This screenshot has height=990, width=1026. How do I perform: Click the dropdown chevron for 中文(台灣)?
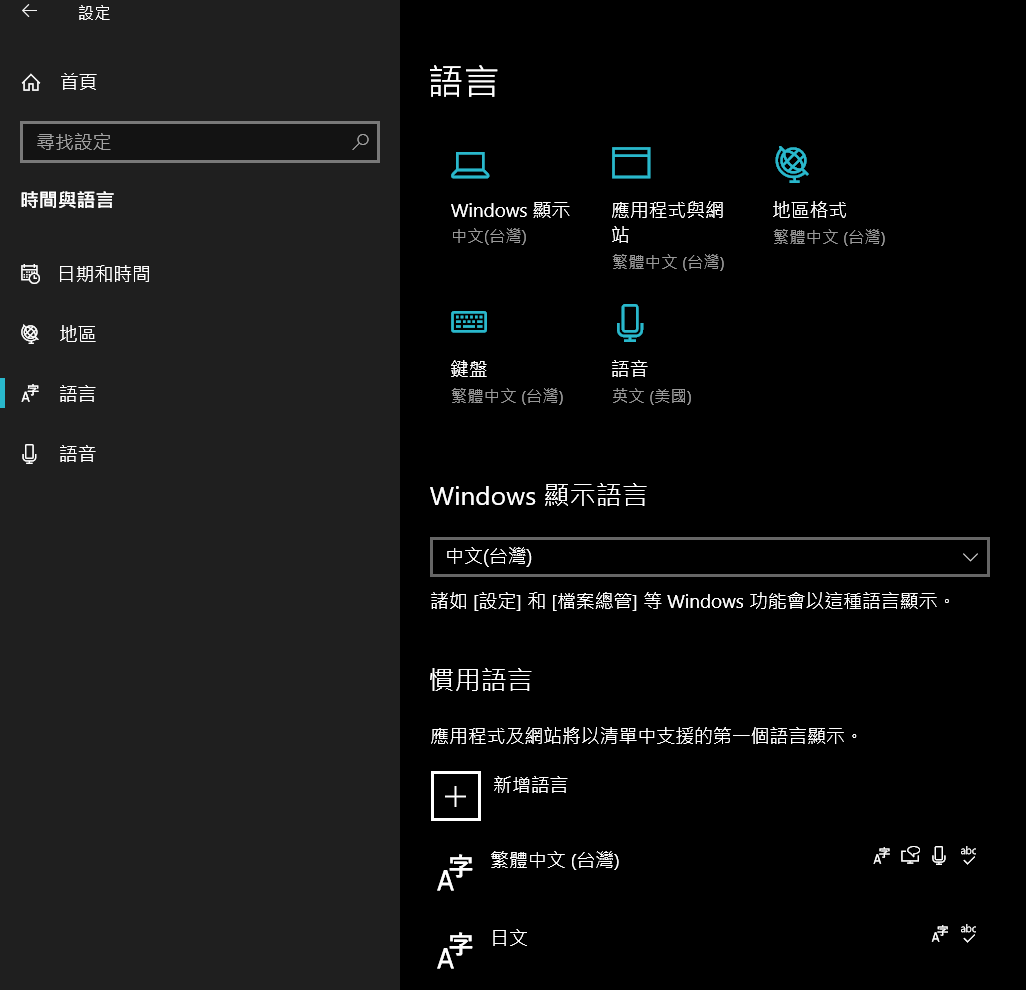pos(970,557)
